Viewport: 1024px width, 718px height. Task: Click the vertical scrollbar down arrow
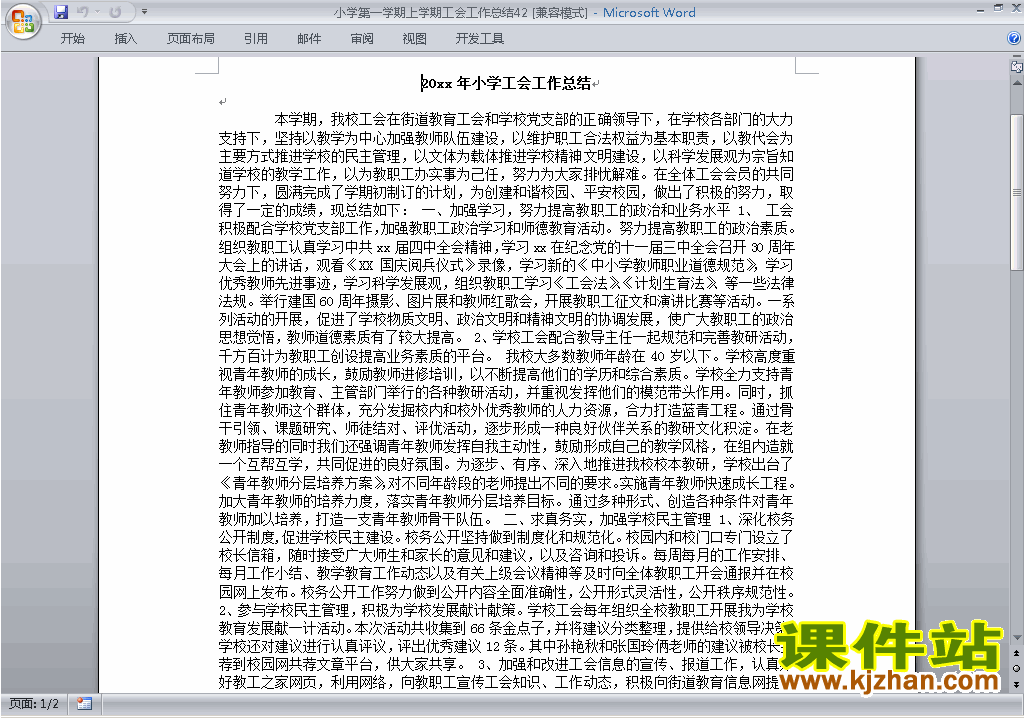[1017, 638]
